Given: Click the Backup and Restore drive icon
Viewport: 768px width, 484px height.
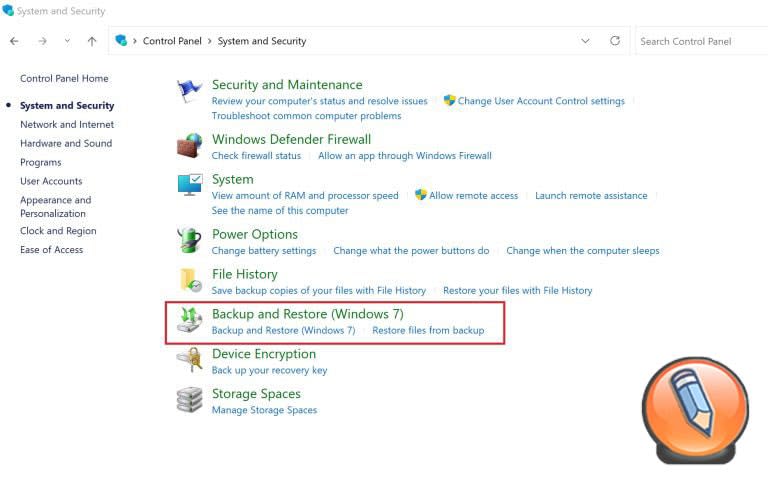Looking at the screenshot, I should coord(189,320).
